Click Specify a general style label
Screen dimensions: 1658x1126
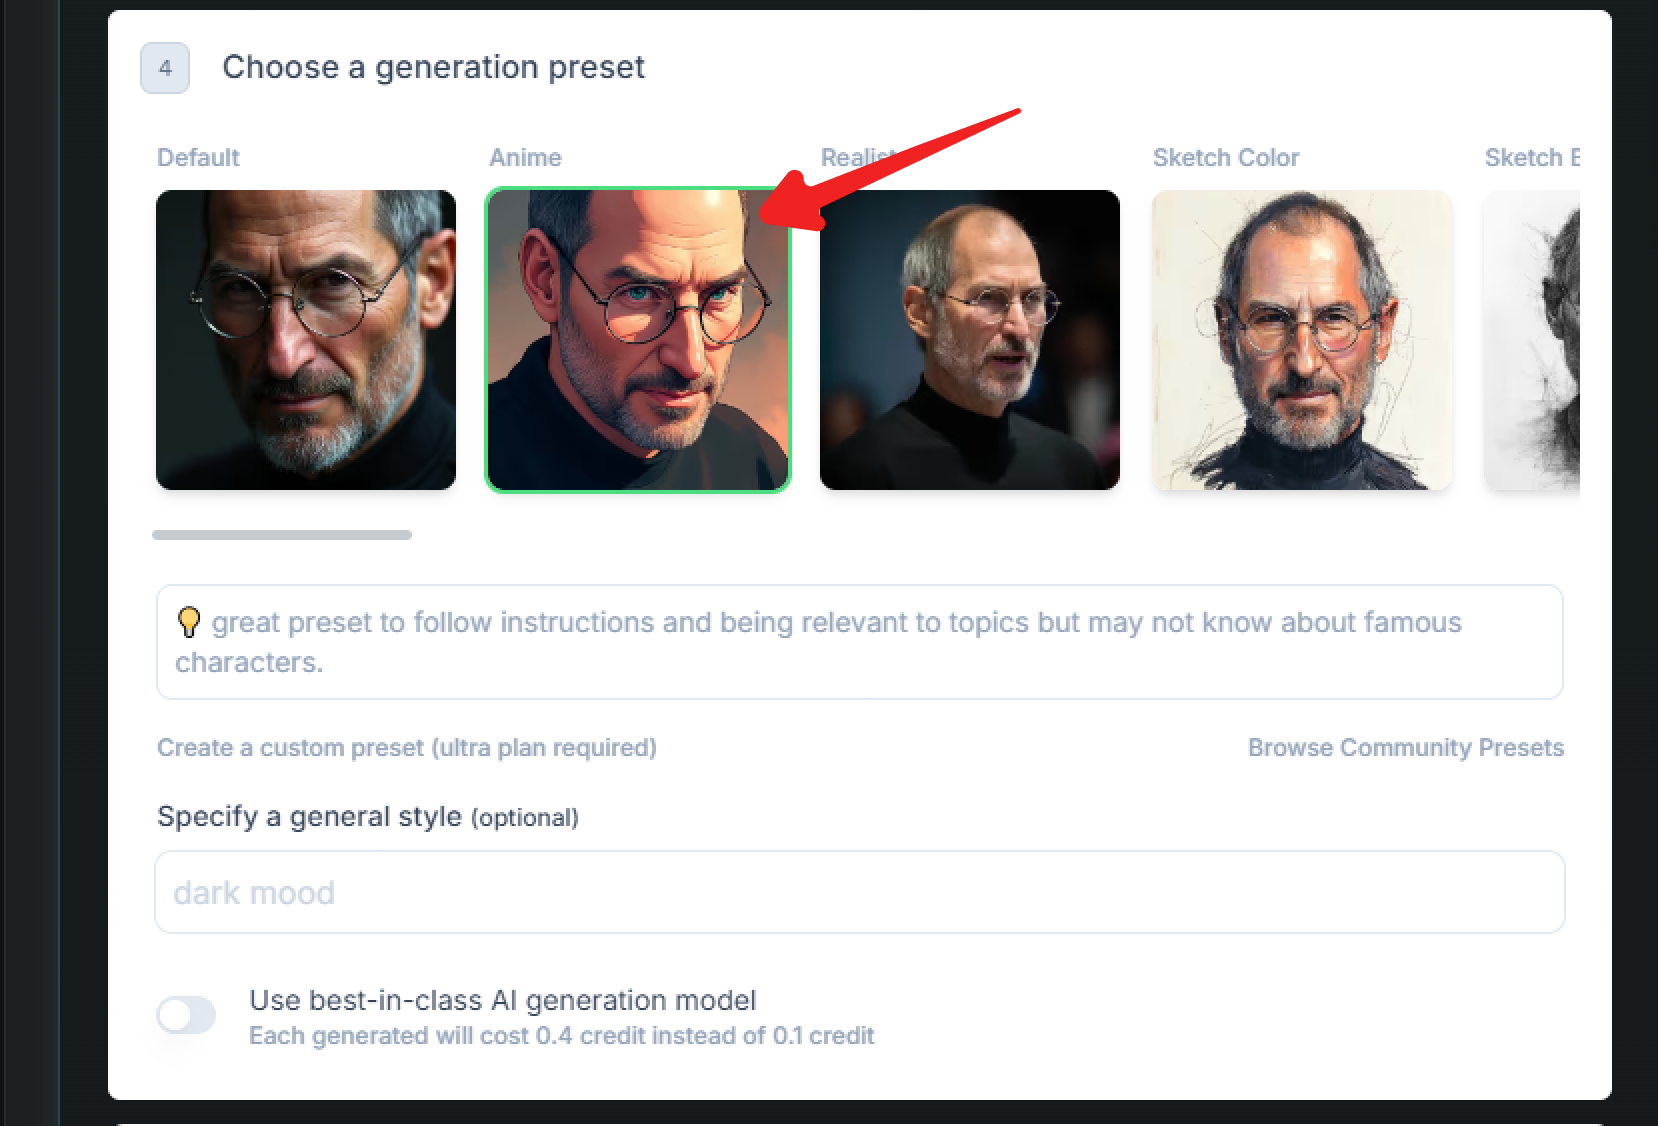point(367,816)
